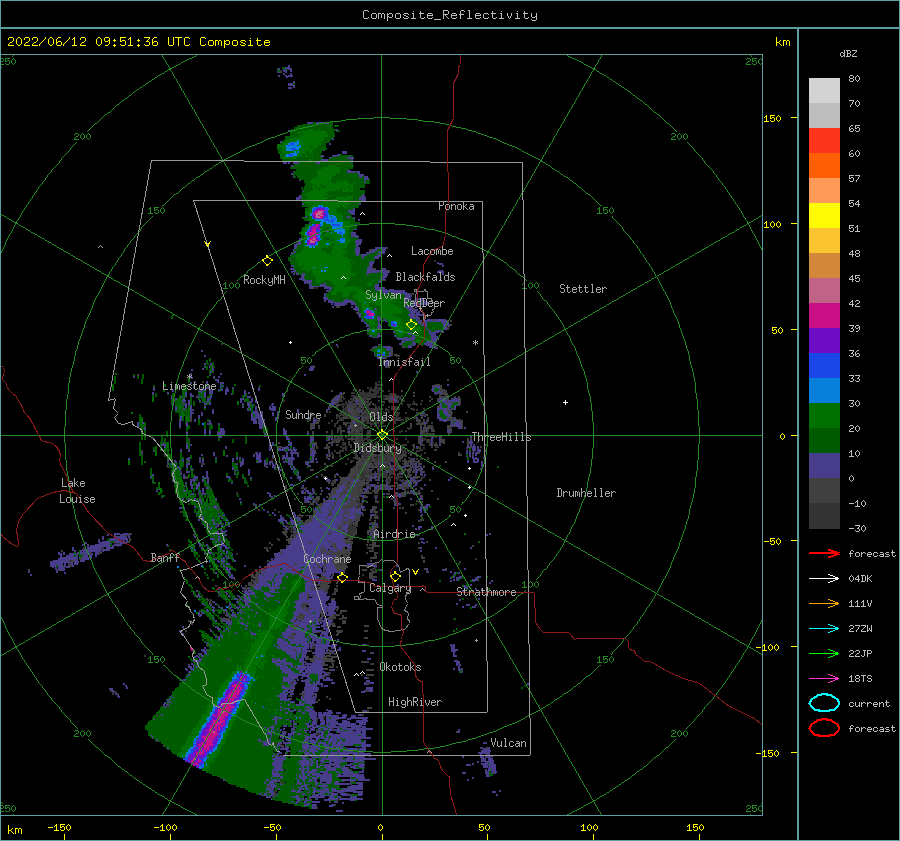Click the 54 dBZ yellow swatch

(x=824, y=215)
